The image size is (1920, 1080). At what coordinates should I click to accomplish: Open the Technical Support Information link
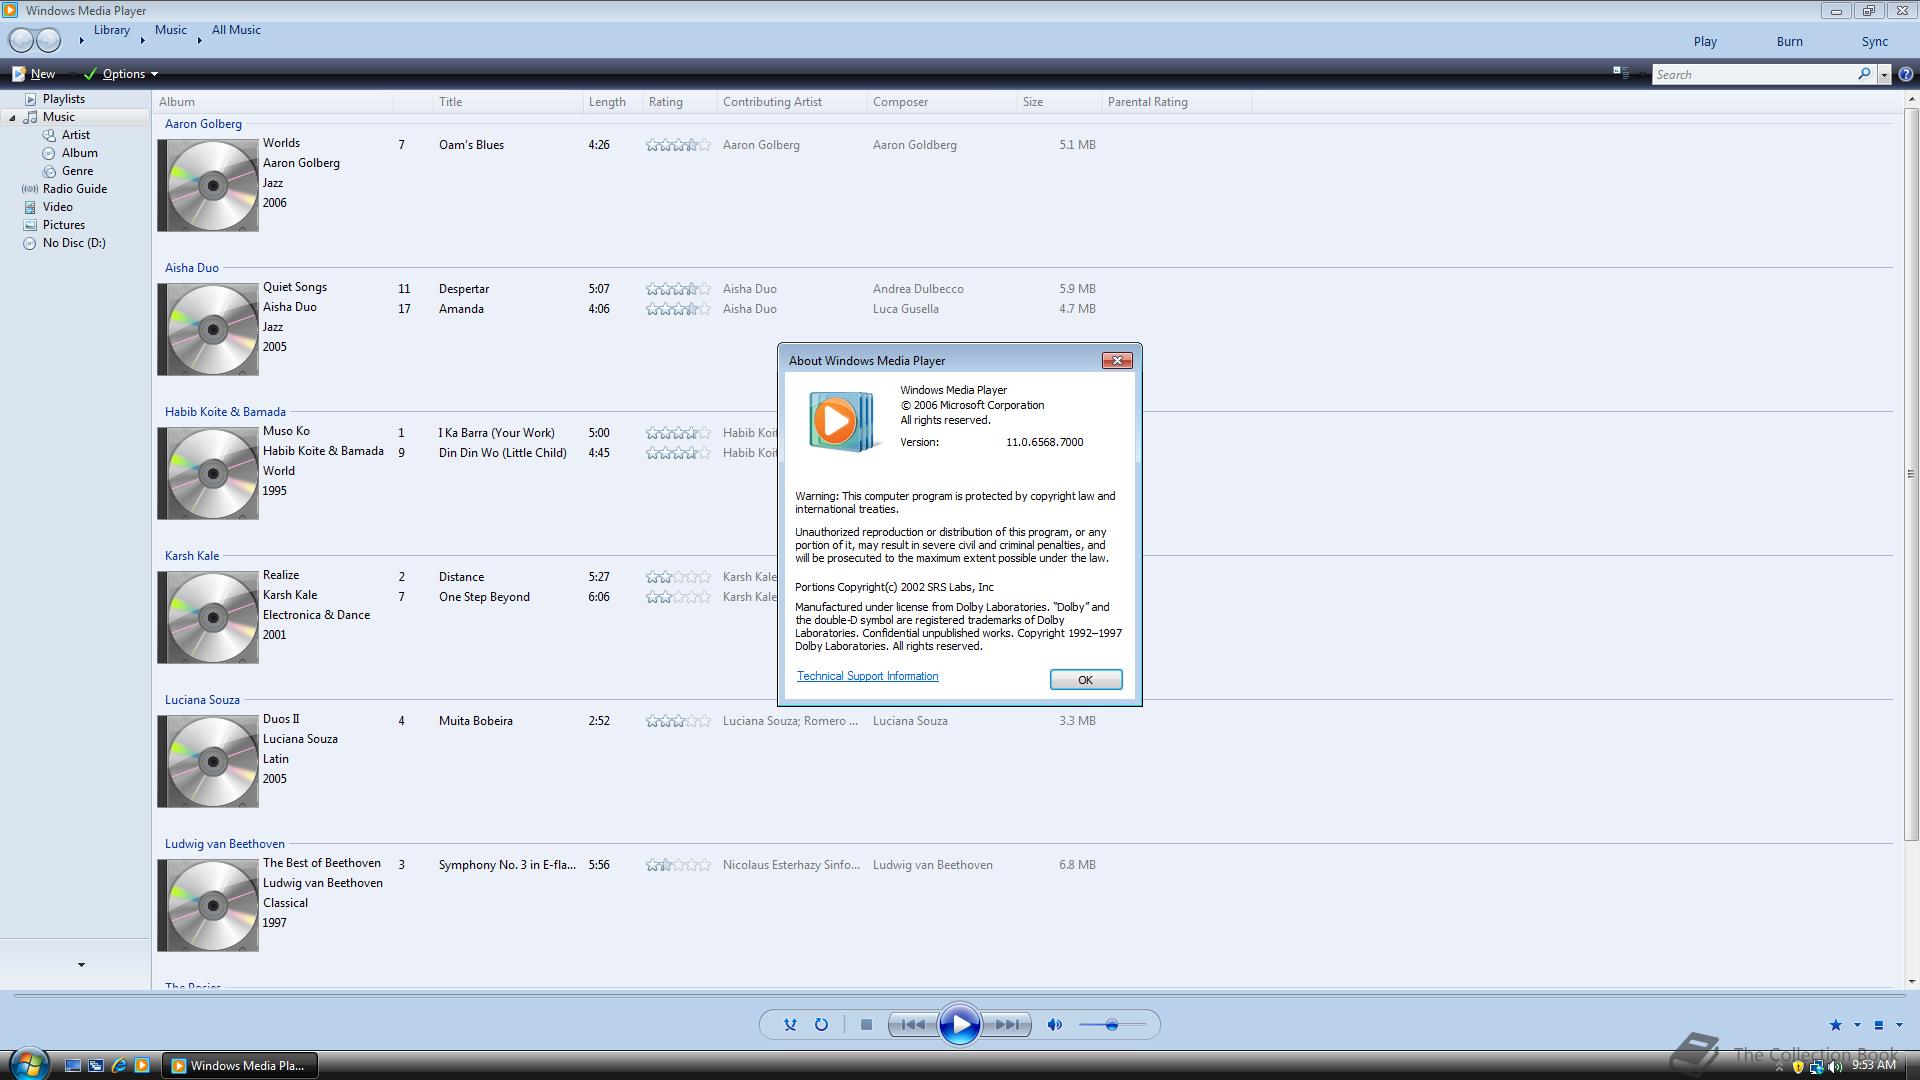pyautogui.click(x=867, y=676)
